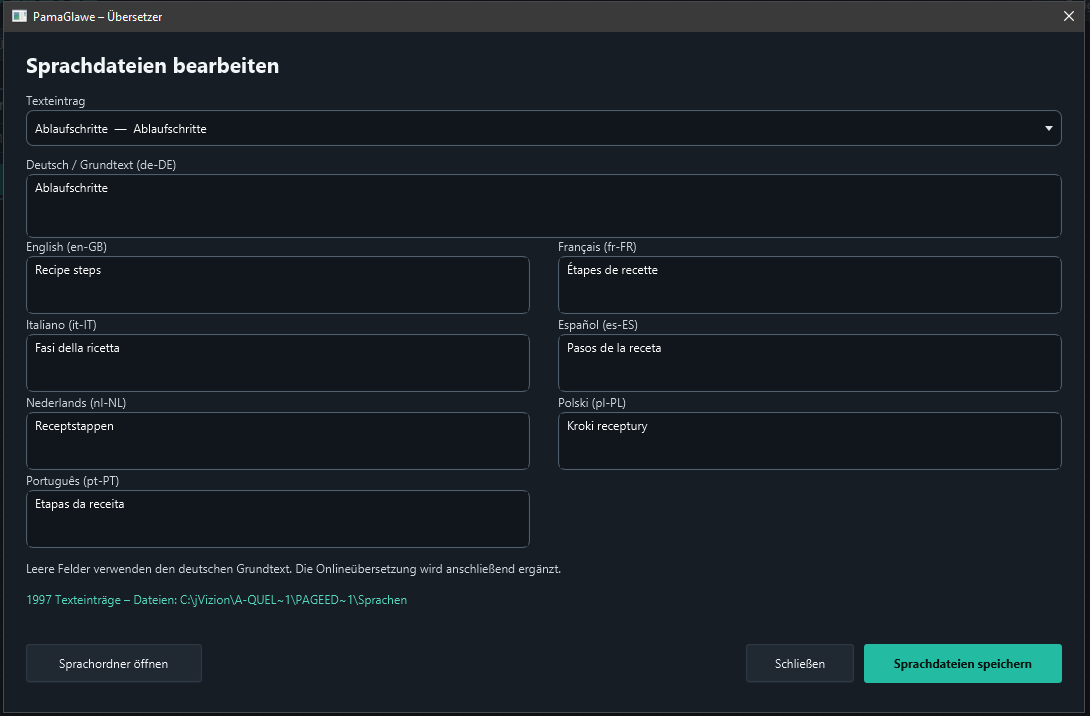
Task: Click the 'Italiano (it-IT)' label
Action: tap(61, 325)
